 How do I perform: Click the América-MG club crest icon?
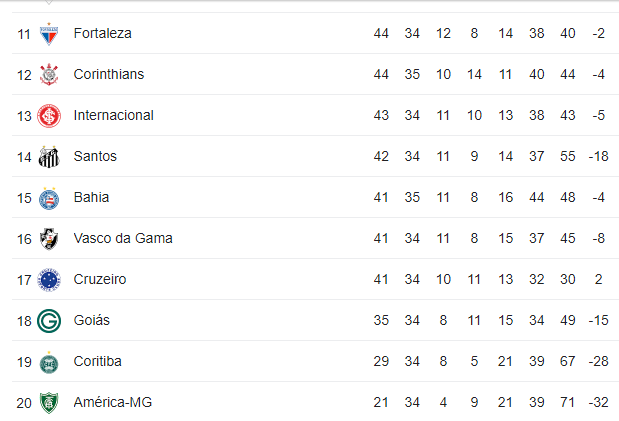tap(48, 403)
